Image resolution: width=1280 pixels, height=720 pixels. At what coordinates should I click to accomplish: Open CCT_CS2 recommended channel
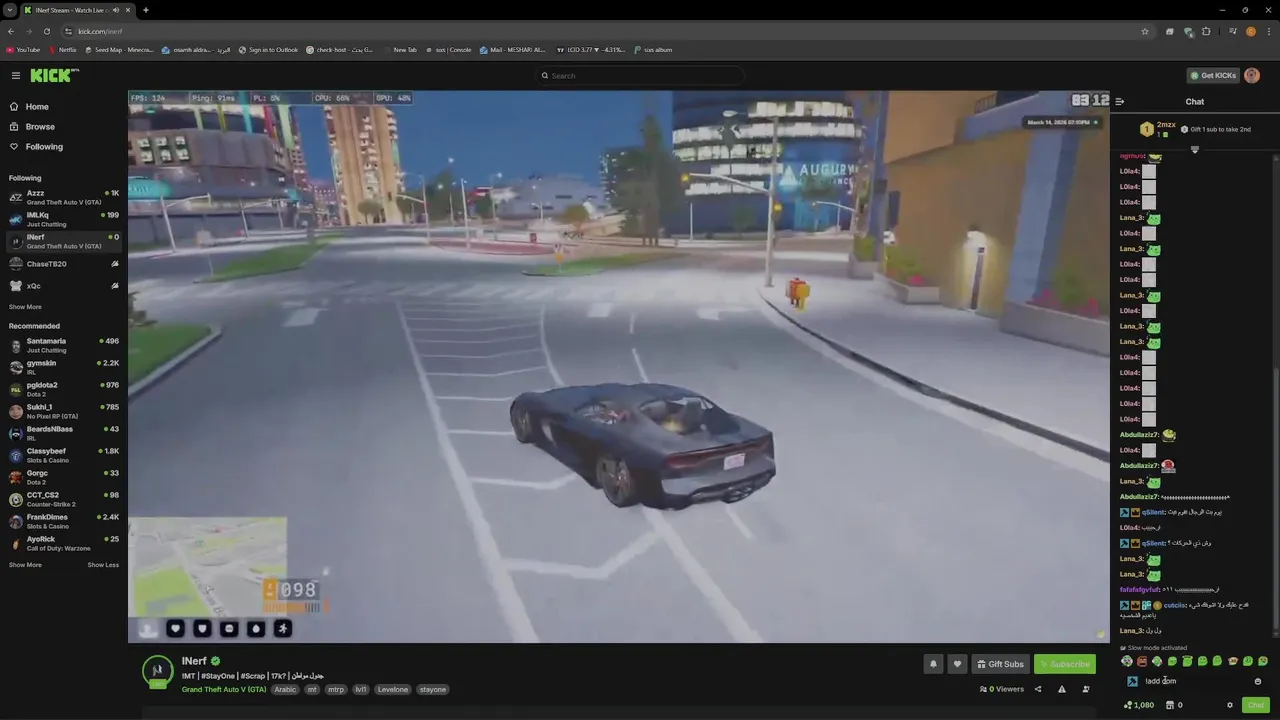tap(64, 500)
